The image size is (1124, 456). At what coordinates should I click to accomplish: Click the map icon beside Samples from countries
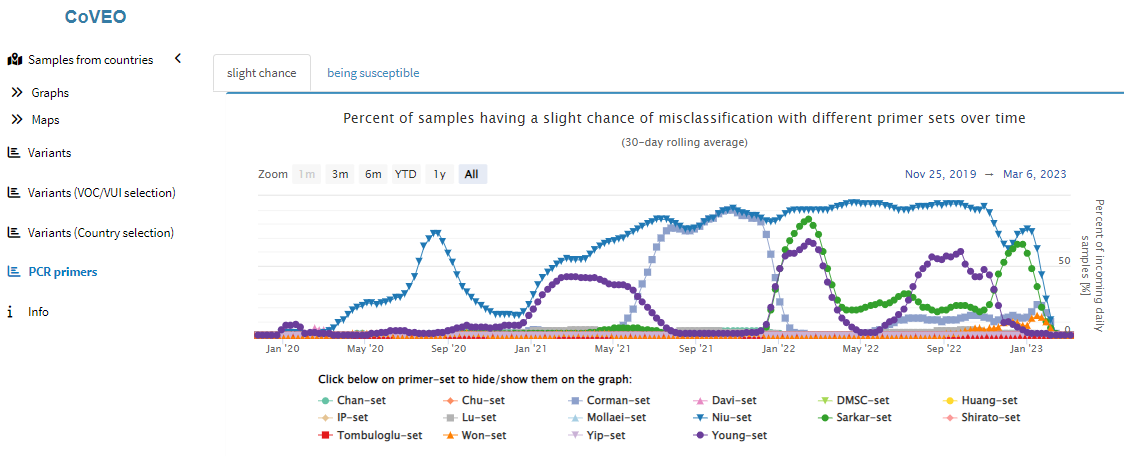pyautogui.click(x=15, y=60)
